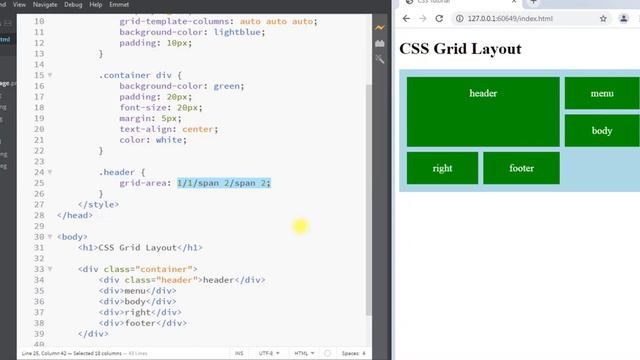Click the Chrome address bar URL
The width and height of the screenshot is (640, 360).
pos(510,18)
